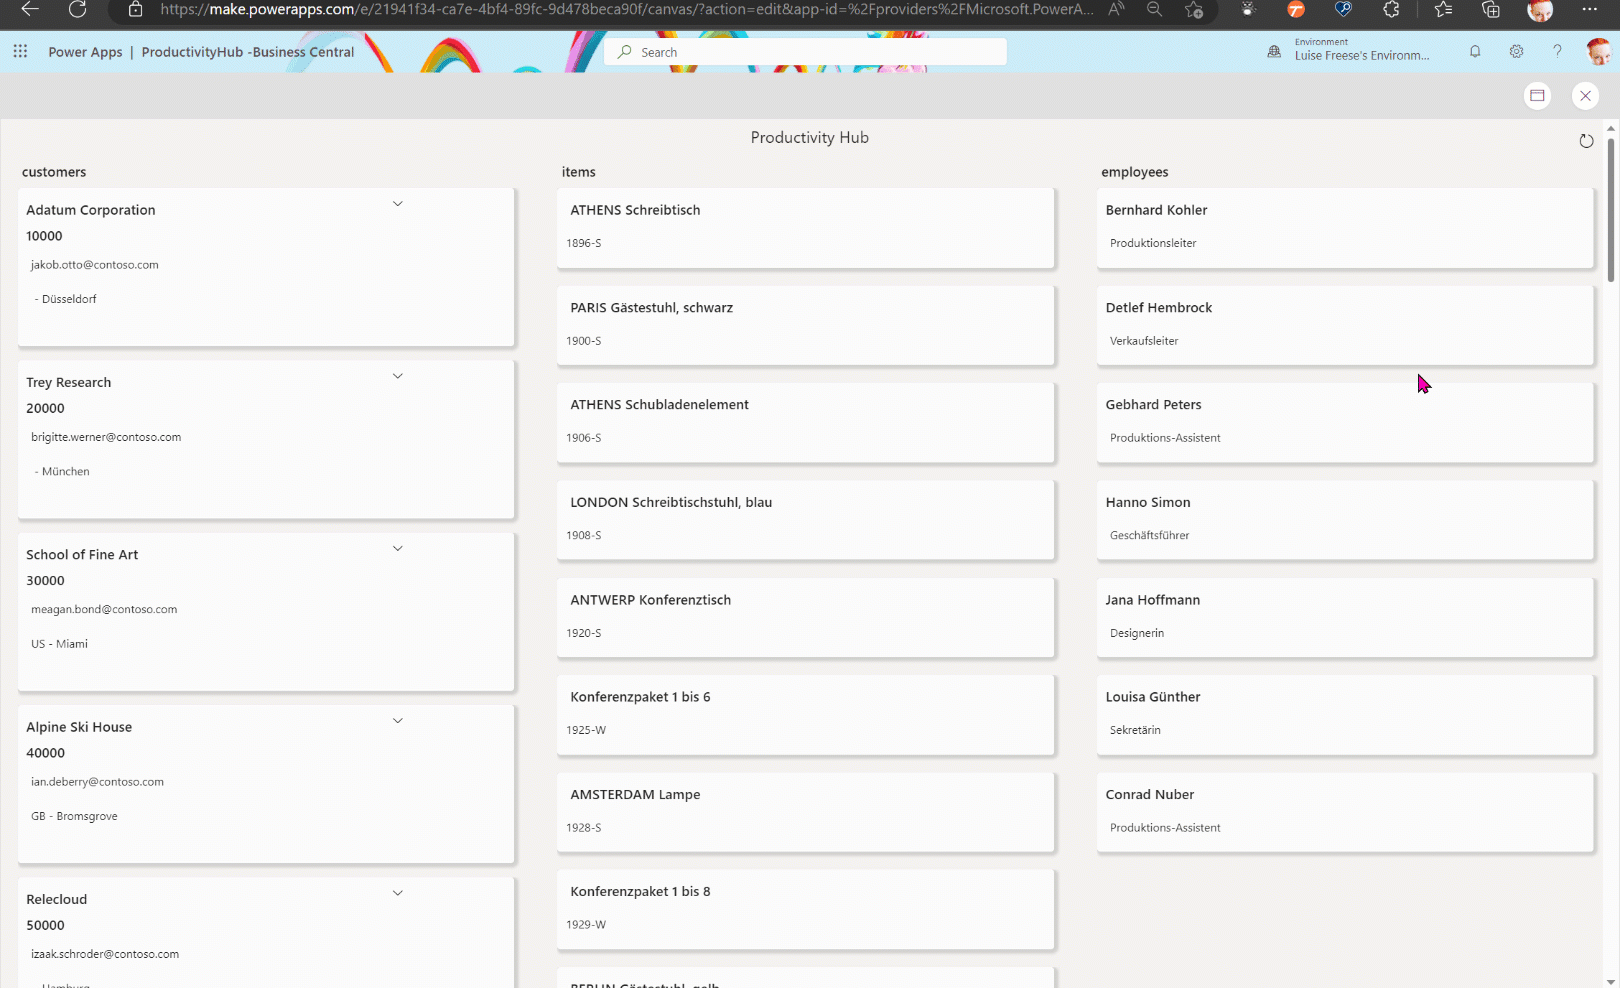Open the Power Apps account picture
1620x988 pixels.
click(1599, 51)
